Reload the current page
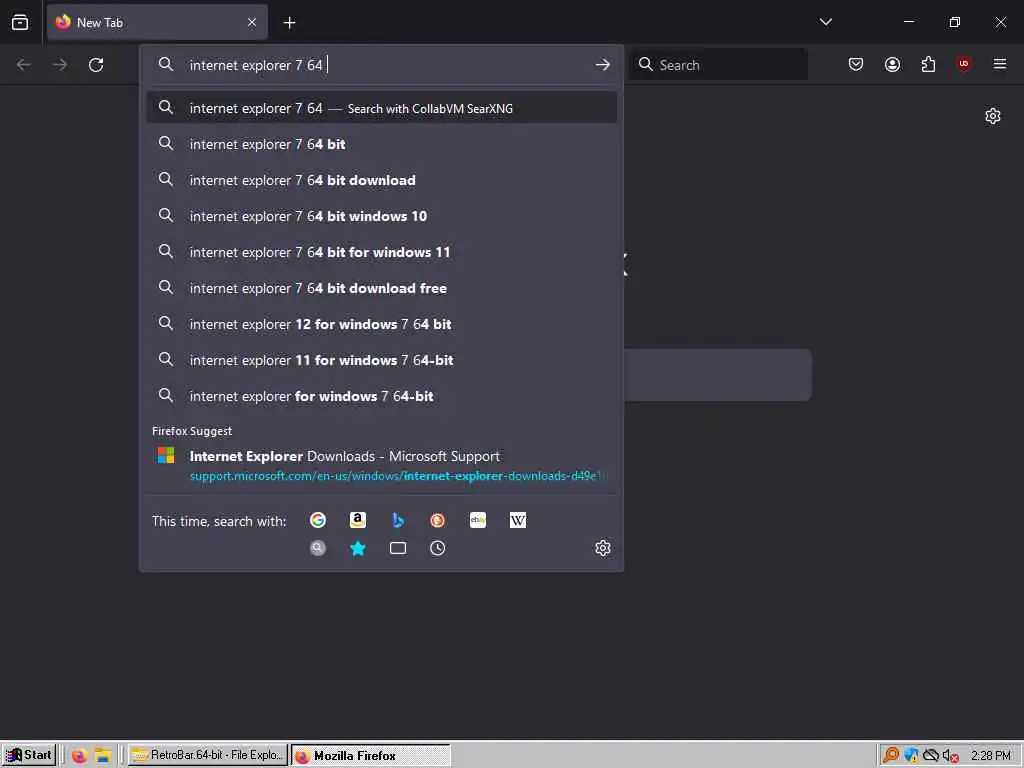This screenshot has width=1024, height=768. point(96,65)
